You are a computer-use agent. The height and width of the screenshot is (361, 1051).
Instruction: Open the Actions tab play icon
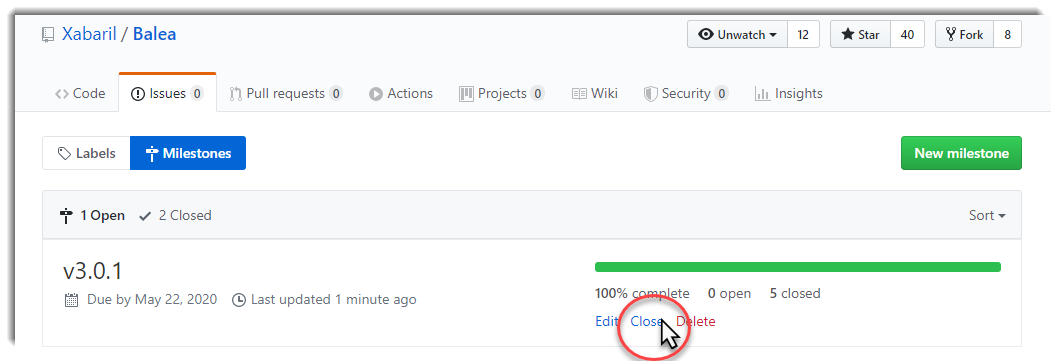point(376,94)
